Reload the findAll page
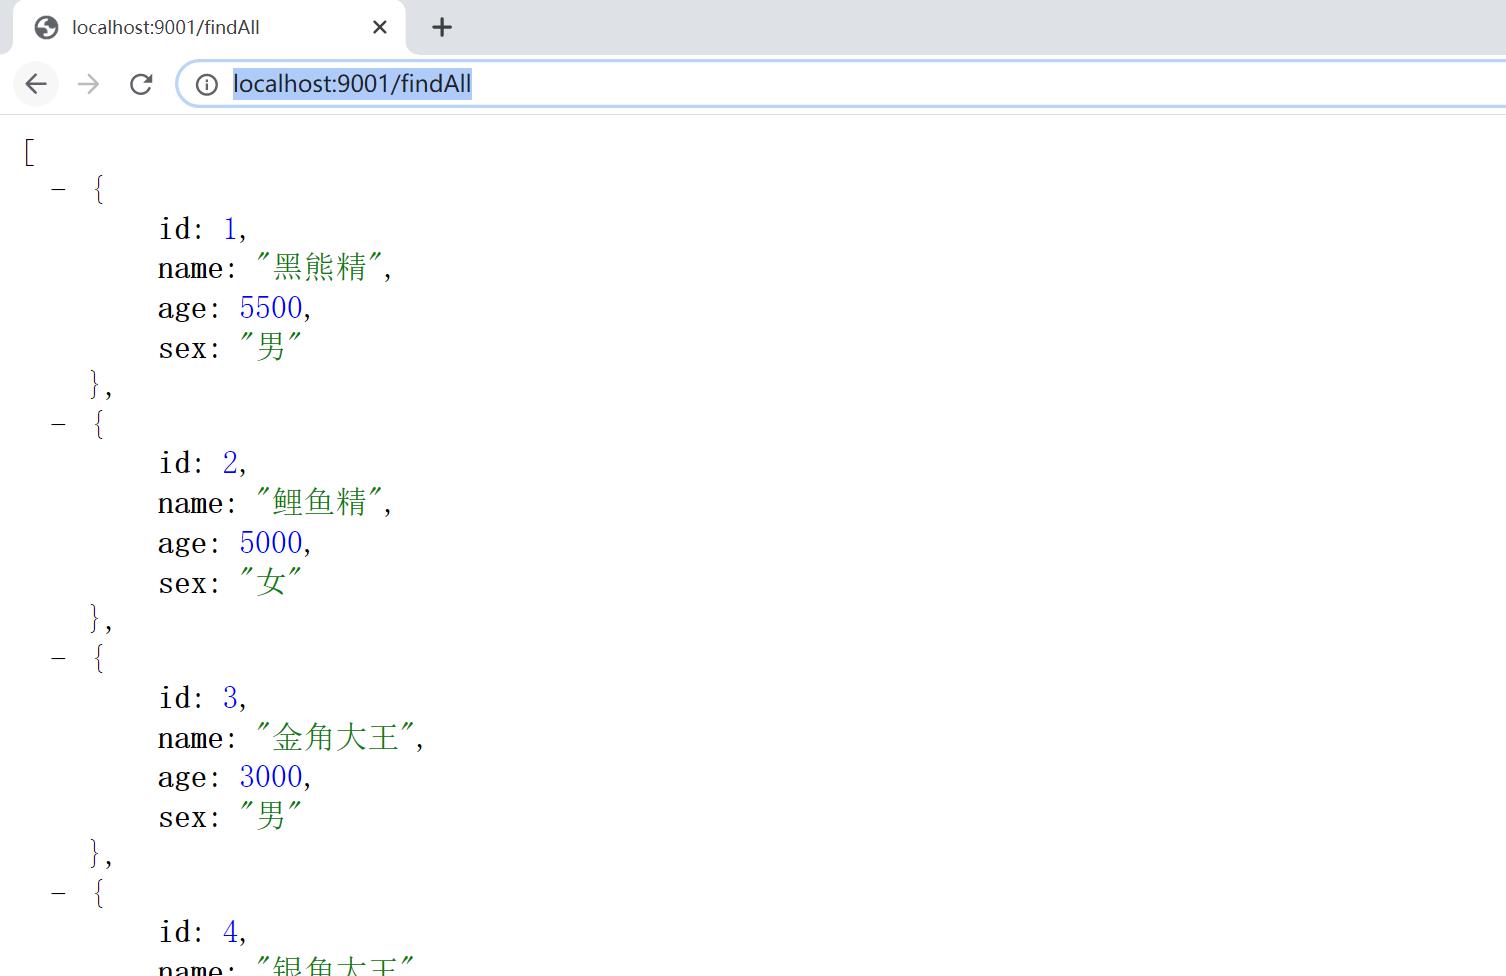The image size is (1506, 976). 141,84
